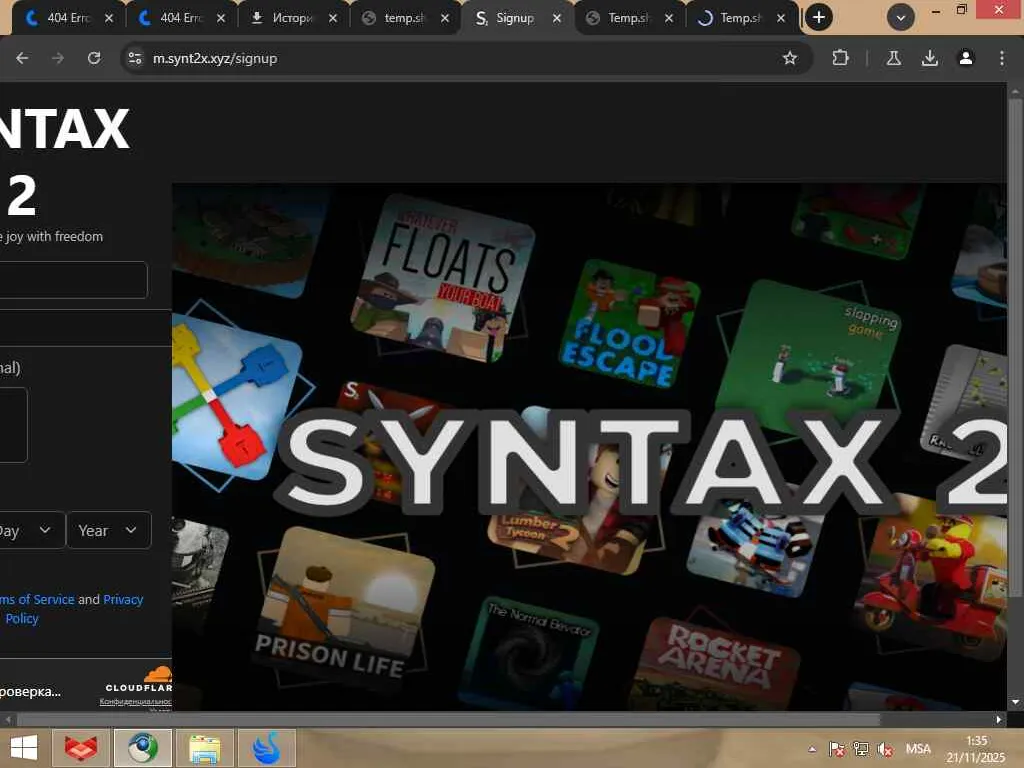Viewport: 1024px width, 768px height.
Task: Expand the Day dropdown
Action: tap(28, 530)
